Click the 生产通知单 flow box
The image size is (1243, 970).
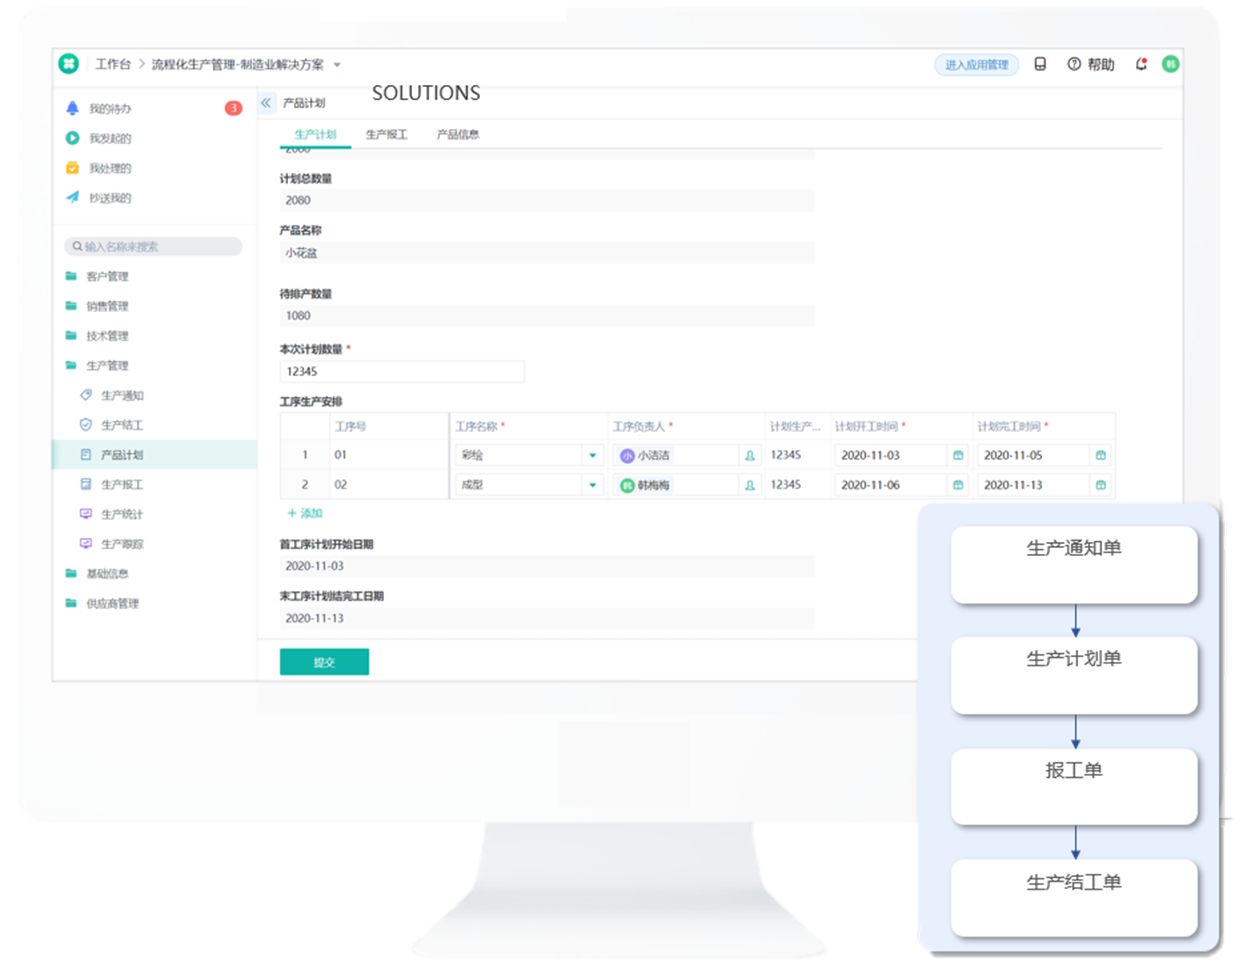click(x=1074, y=565)
